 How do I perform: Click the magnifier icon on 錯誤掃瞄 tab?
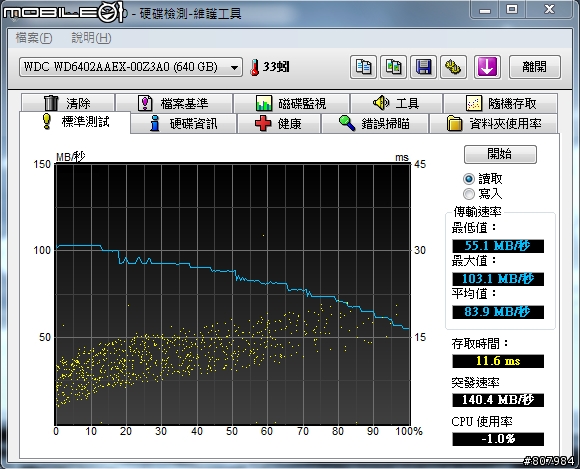click(x=347, y=123)
